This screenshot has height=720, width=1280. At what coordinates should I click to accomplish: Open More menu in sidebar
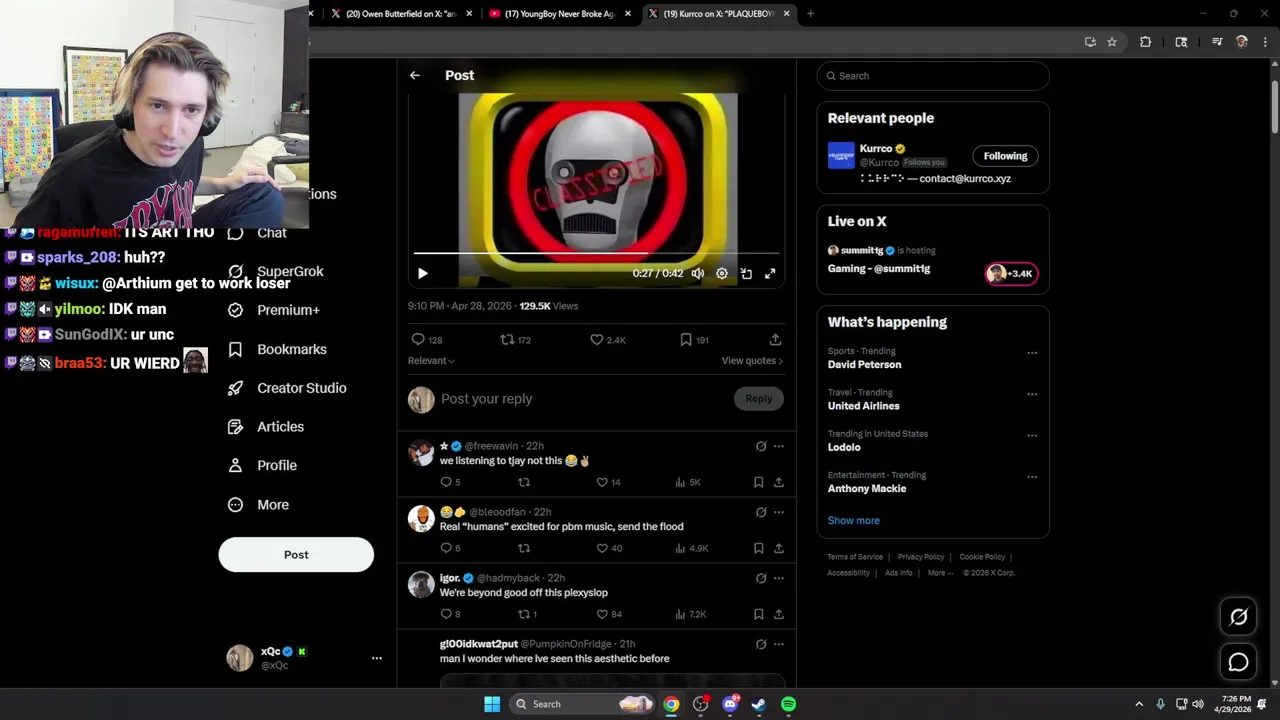coord(258,505)
